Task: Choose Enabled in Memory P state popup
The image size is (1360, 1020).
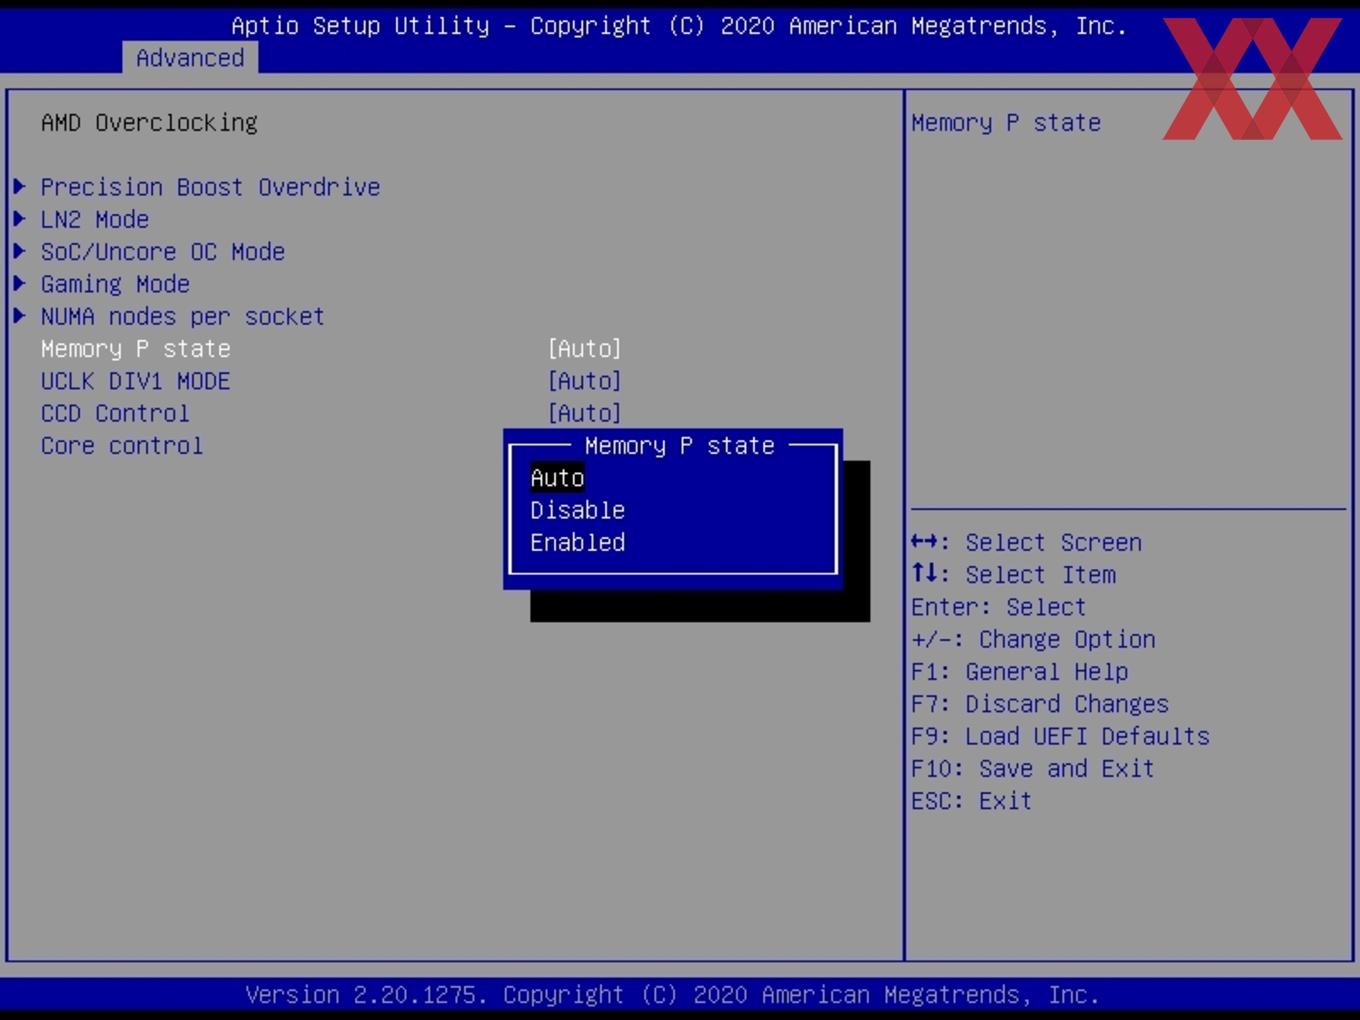Action: (578, 542)
